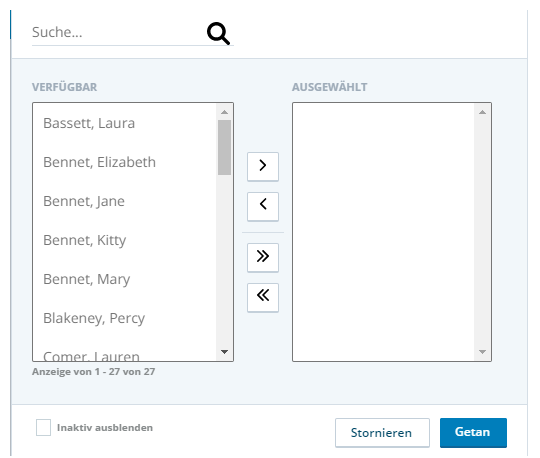This screenshot has width=540, height=458.
Task: Move all items right with double arrow
Action: point(263,257)
